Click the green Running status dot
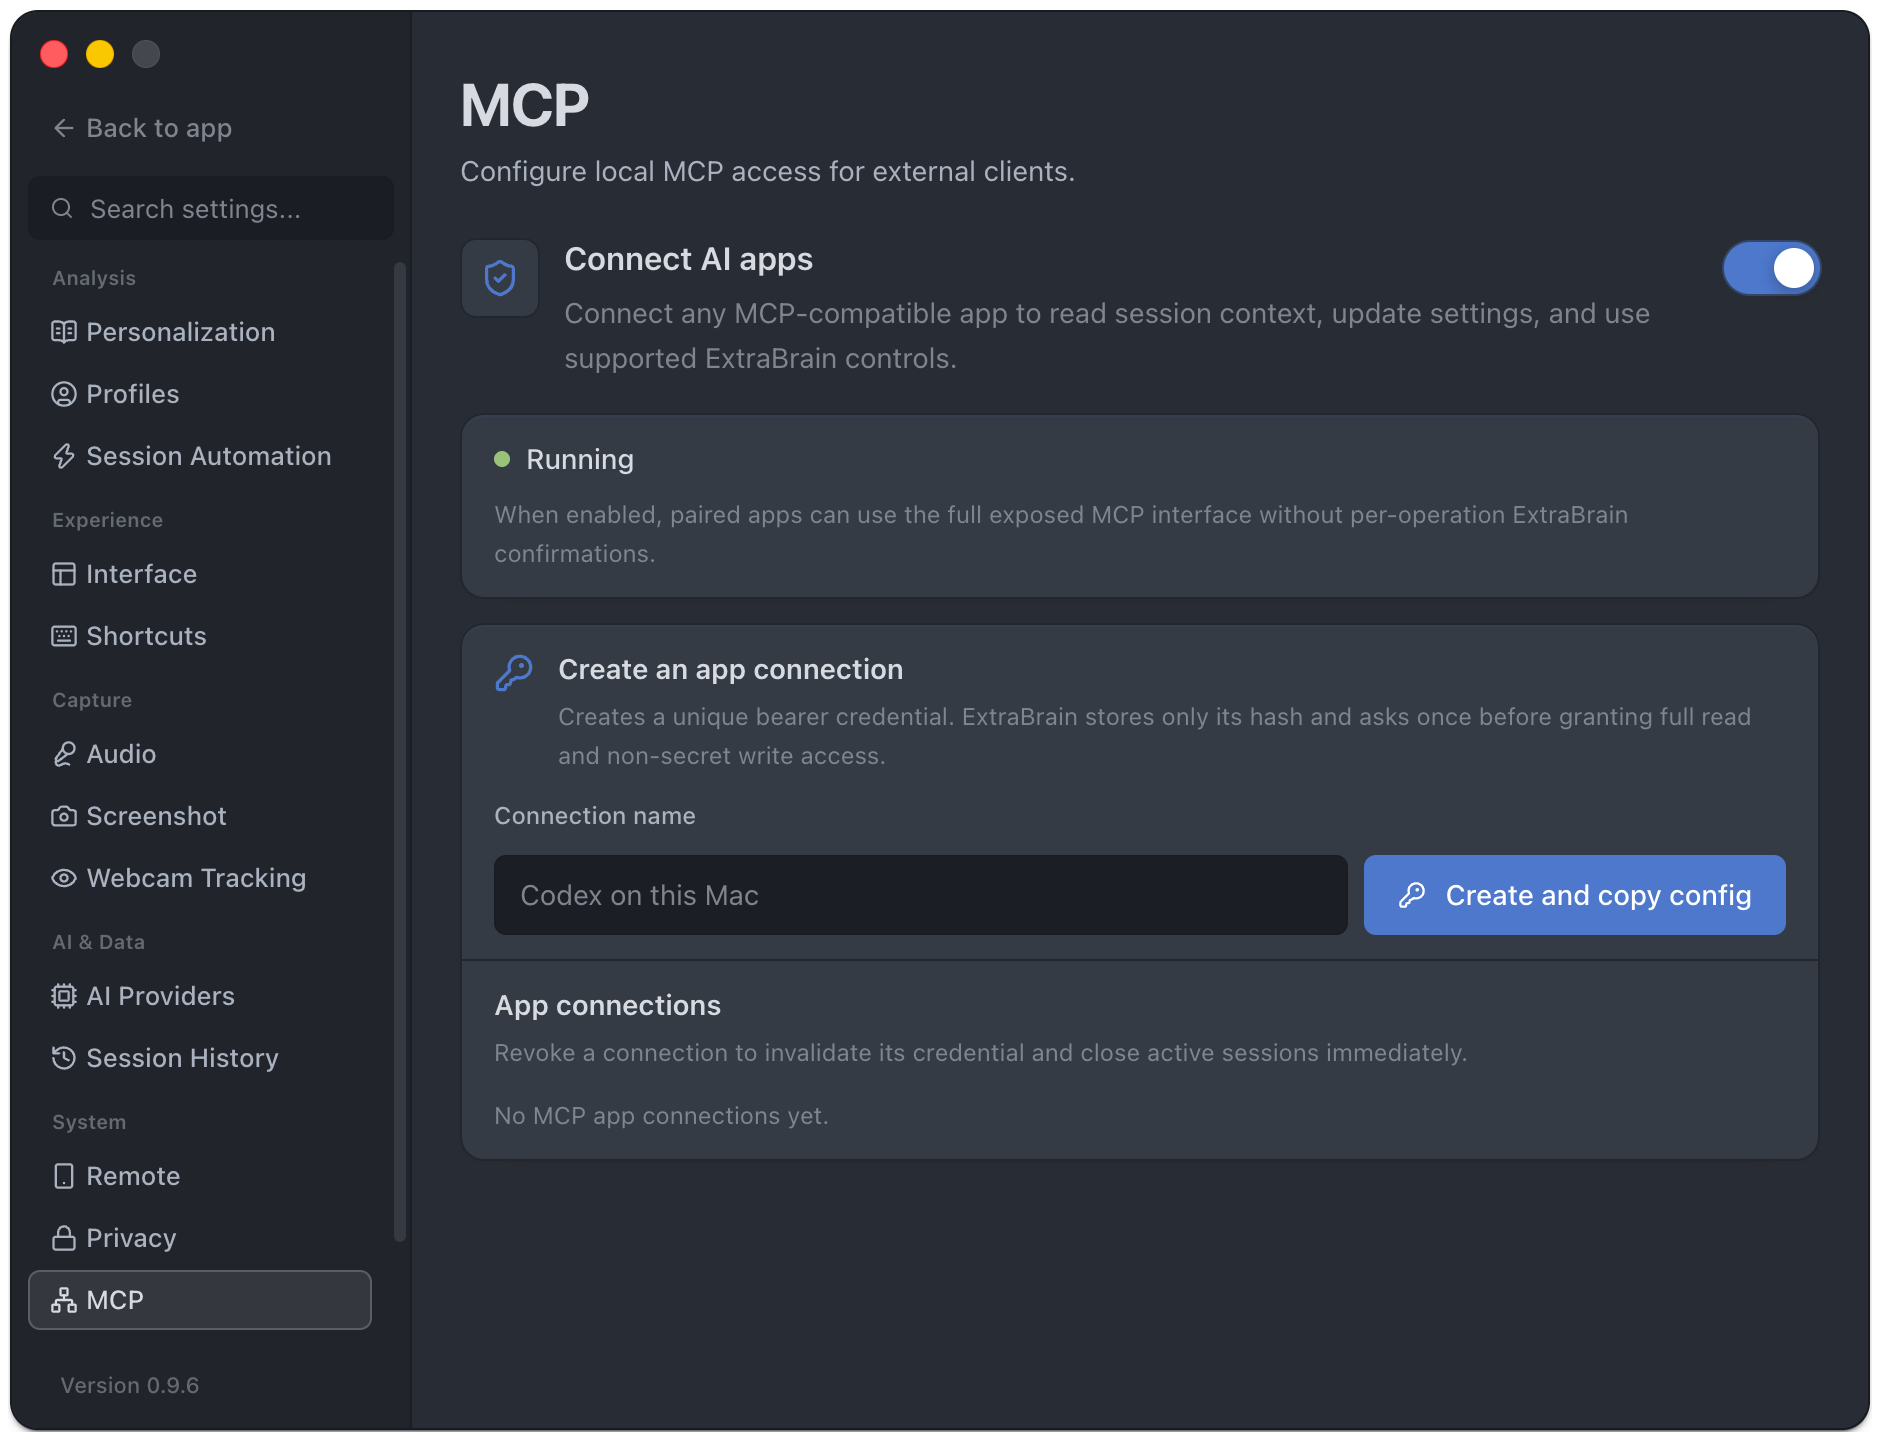 point(503,459)
